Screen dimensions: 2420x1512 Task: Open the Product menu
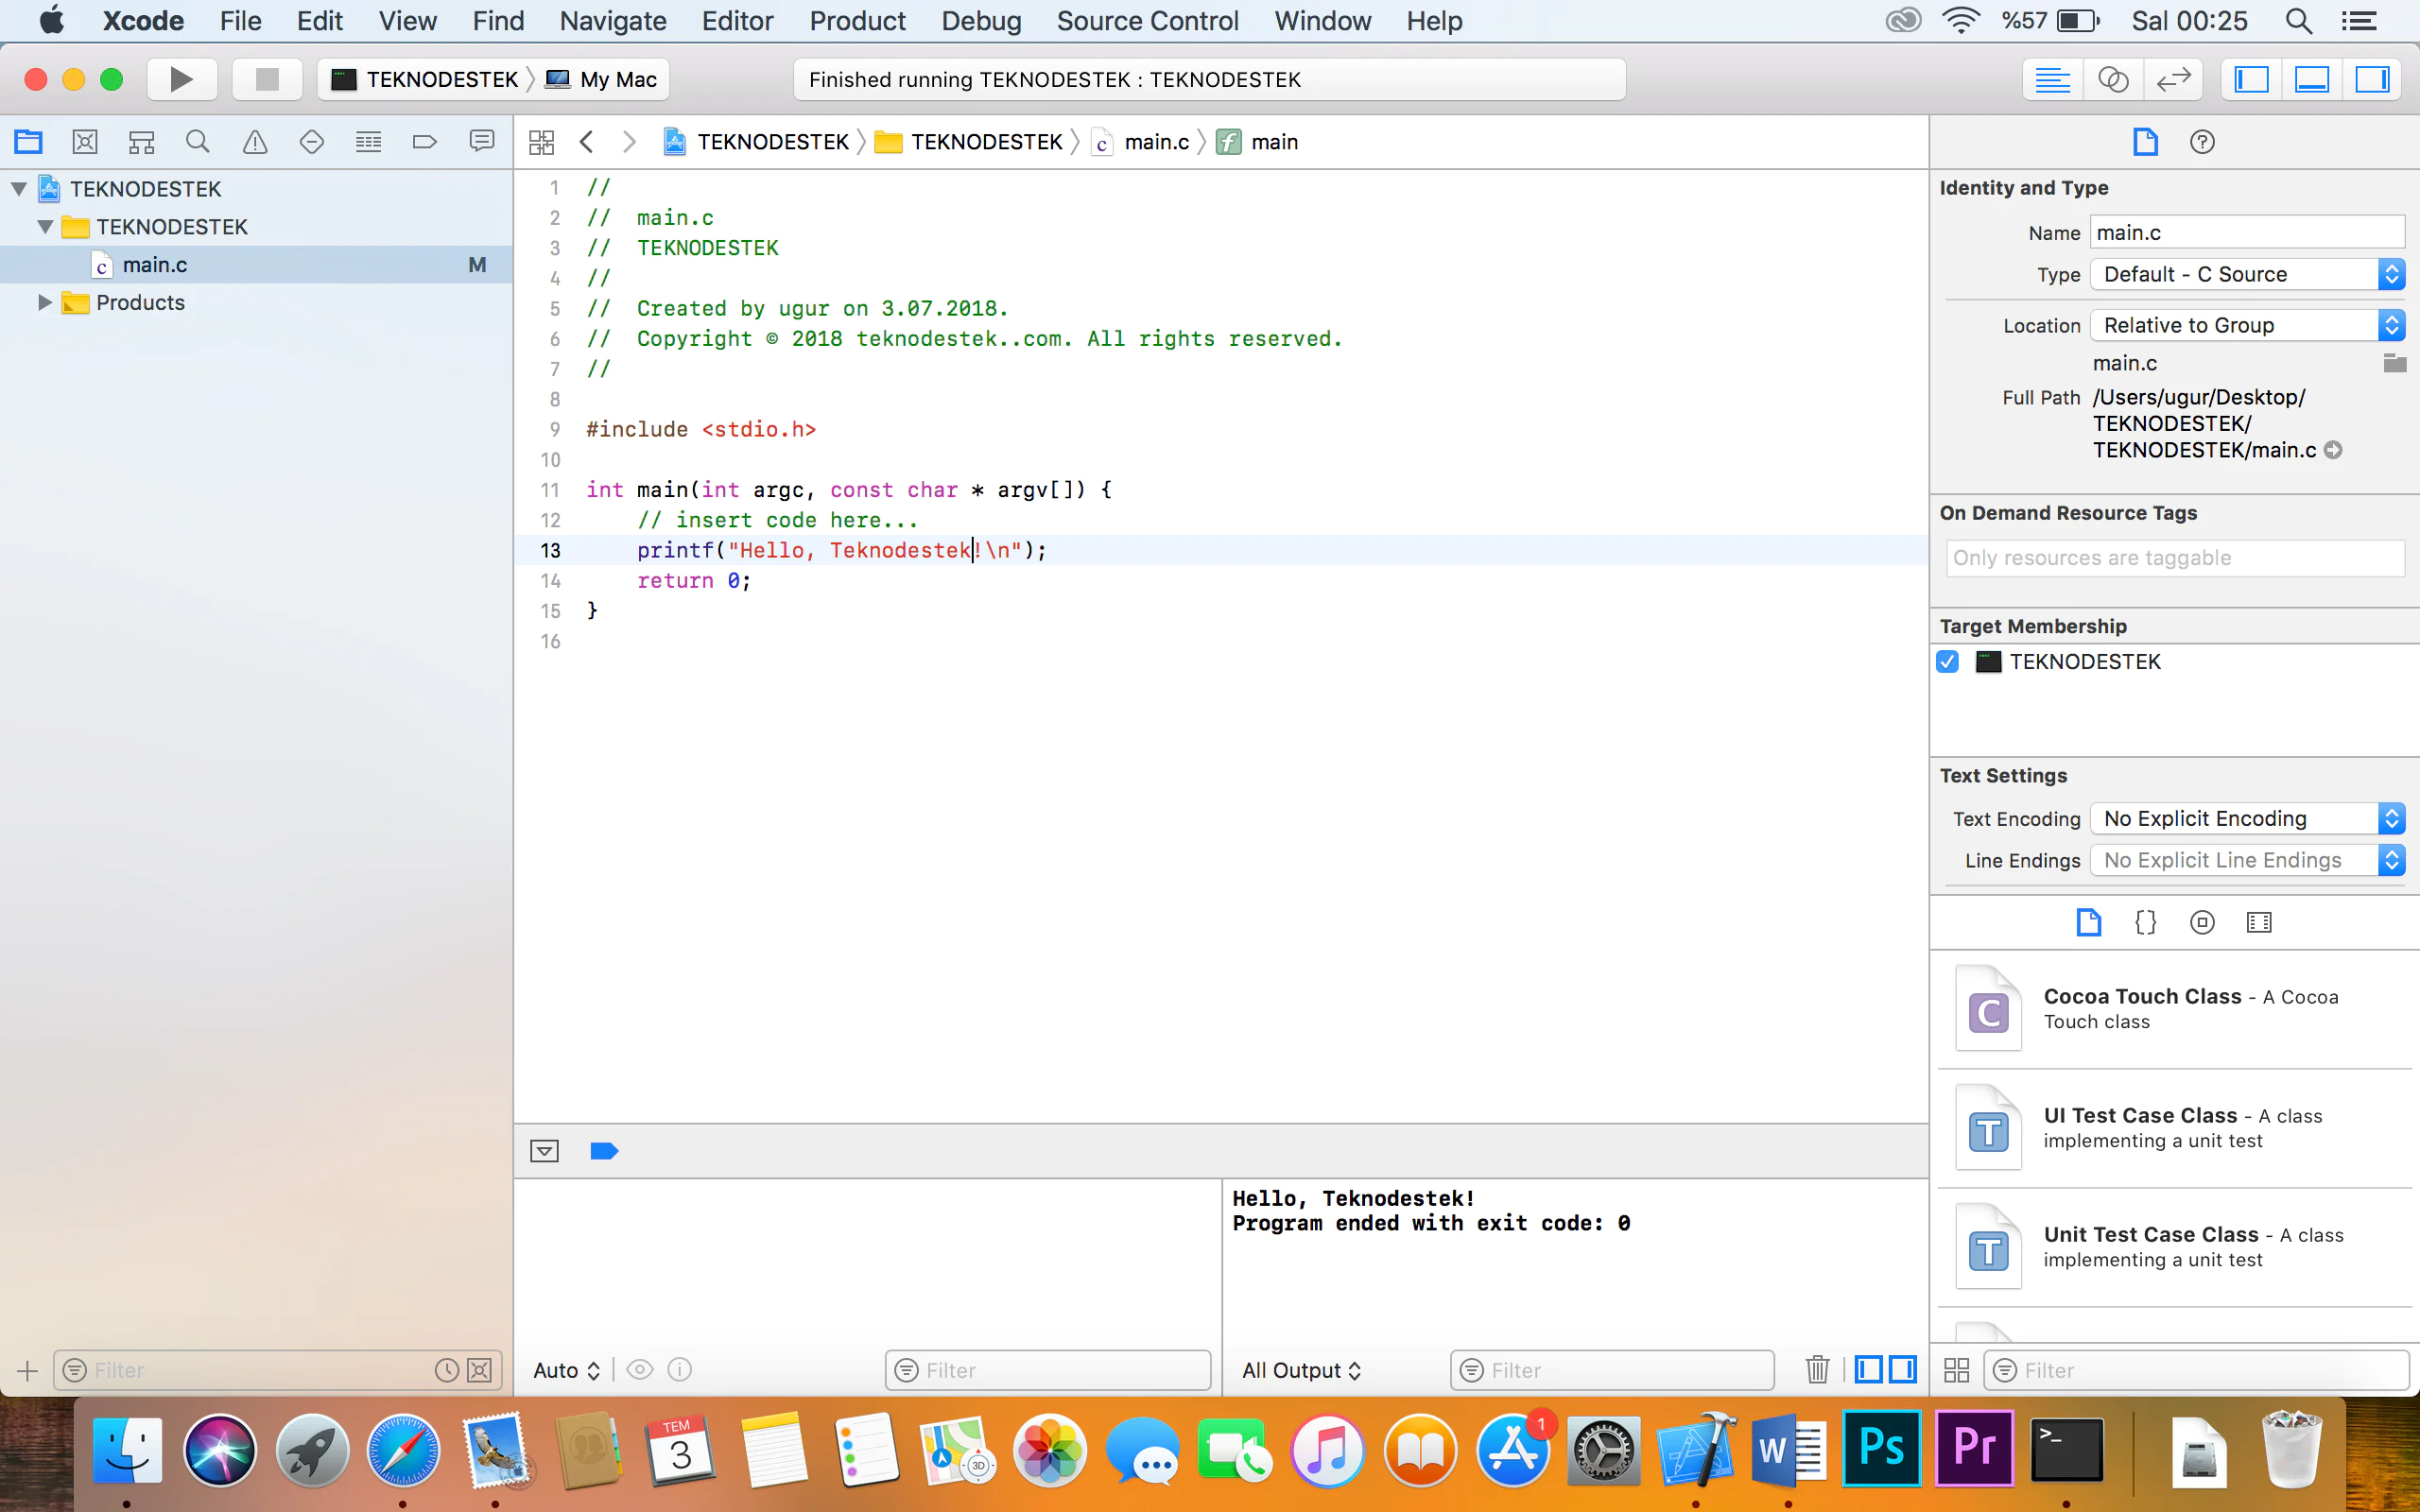click(x=857, y=21)
